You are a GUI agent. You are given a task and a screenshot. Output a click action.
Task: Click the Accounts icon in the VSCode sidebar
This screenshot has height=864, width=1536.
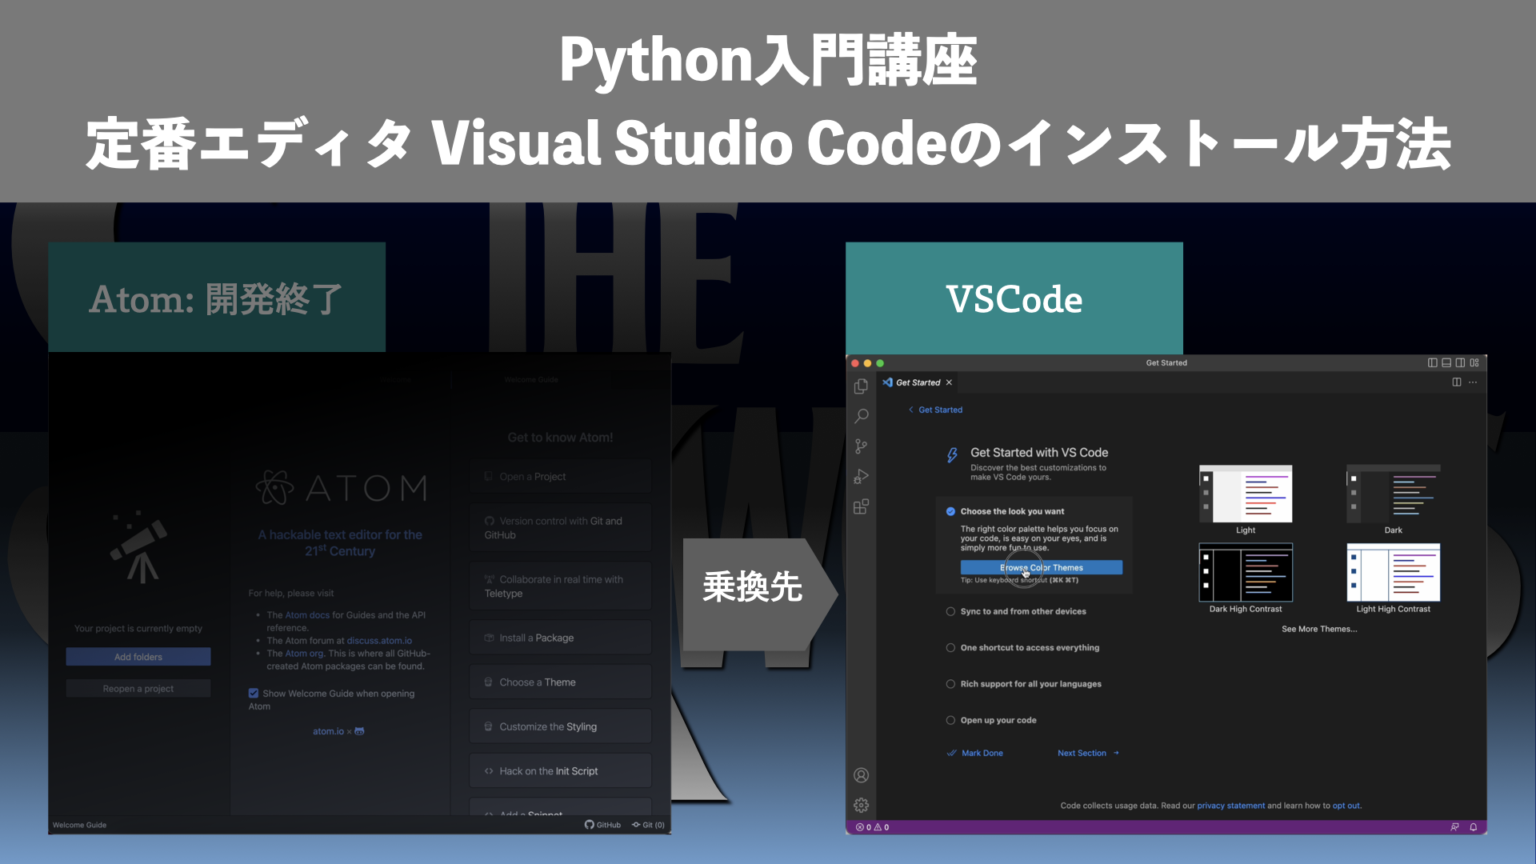click(x=861, y=775)
